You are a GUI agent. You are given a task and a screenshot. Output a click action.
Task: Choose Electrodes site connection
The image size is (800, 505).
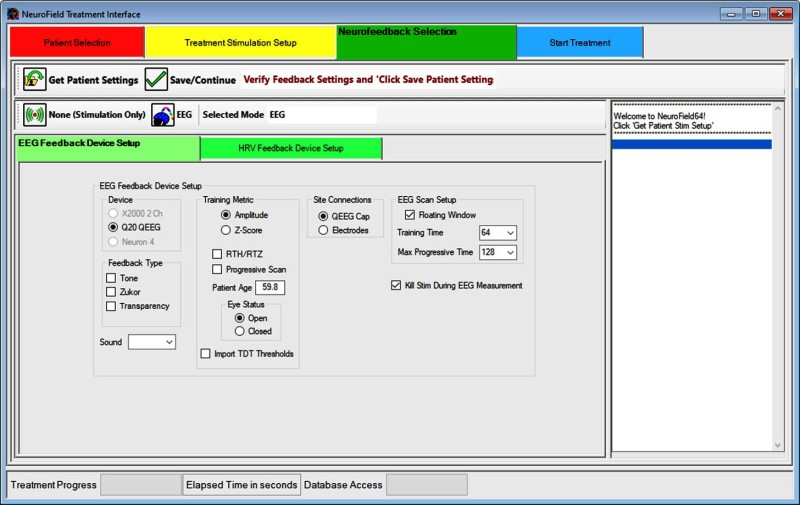pyautogui.click(x=323, y=231)
